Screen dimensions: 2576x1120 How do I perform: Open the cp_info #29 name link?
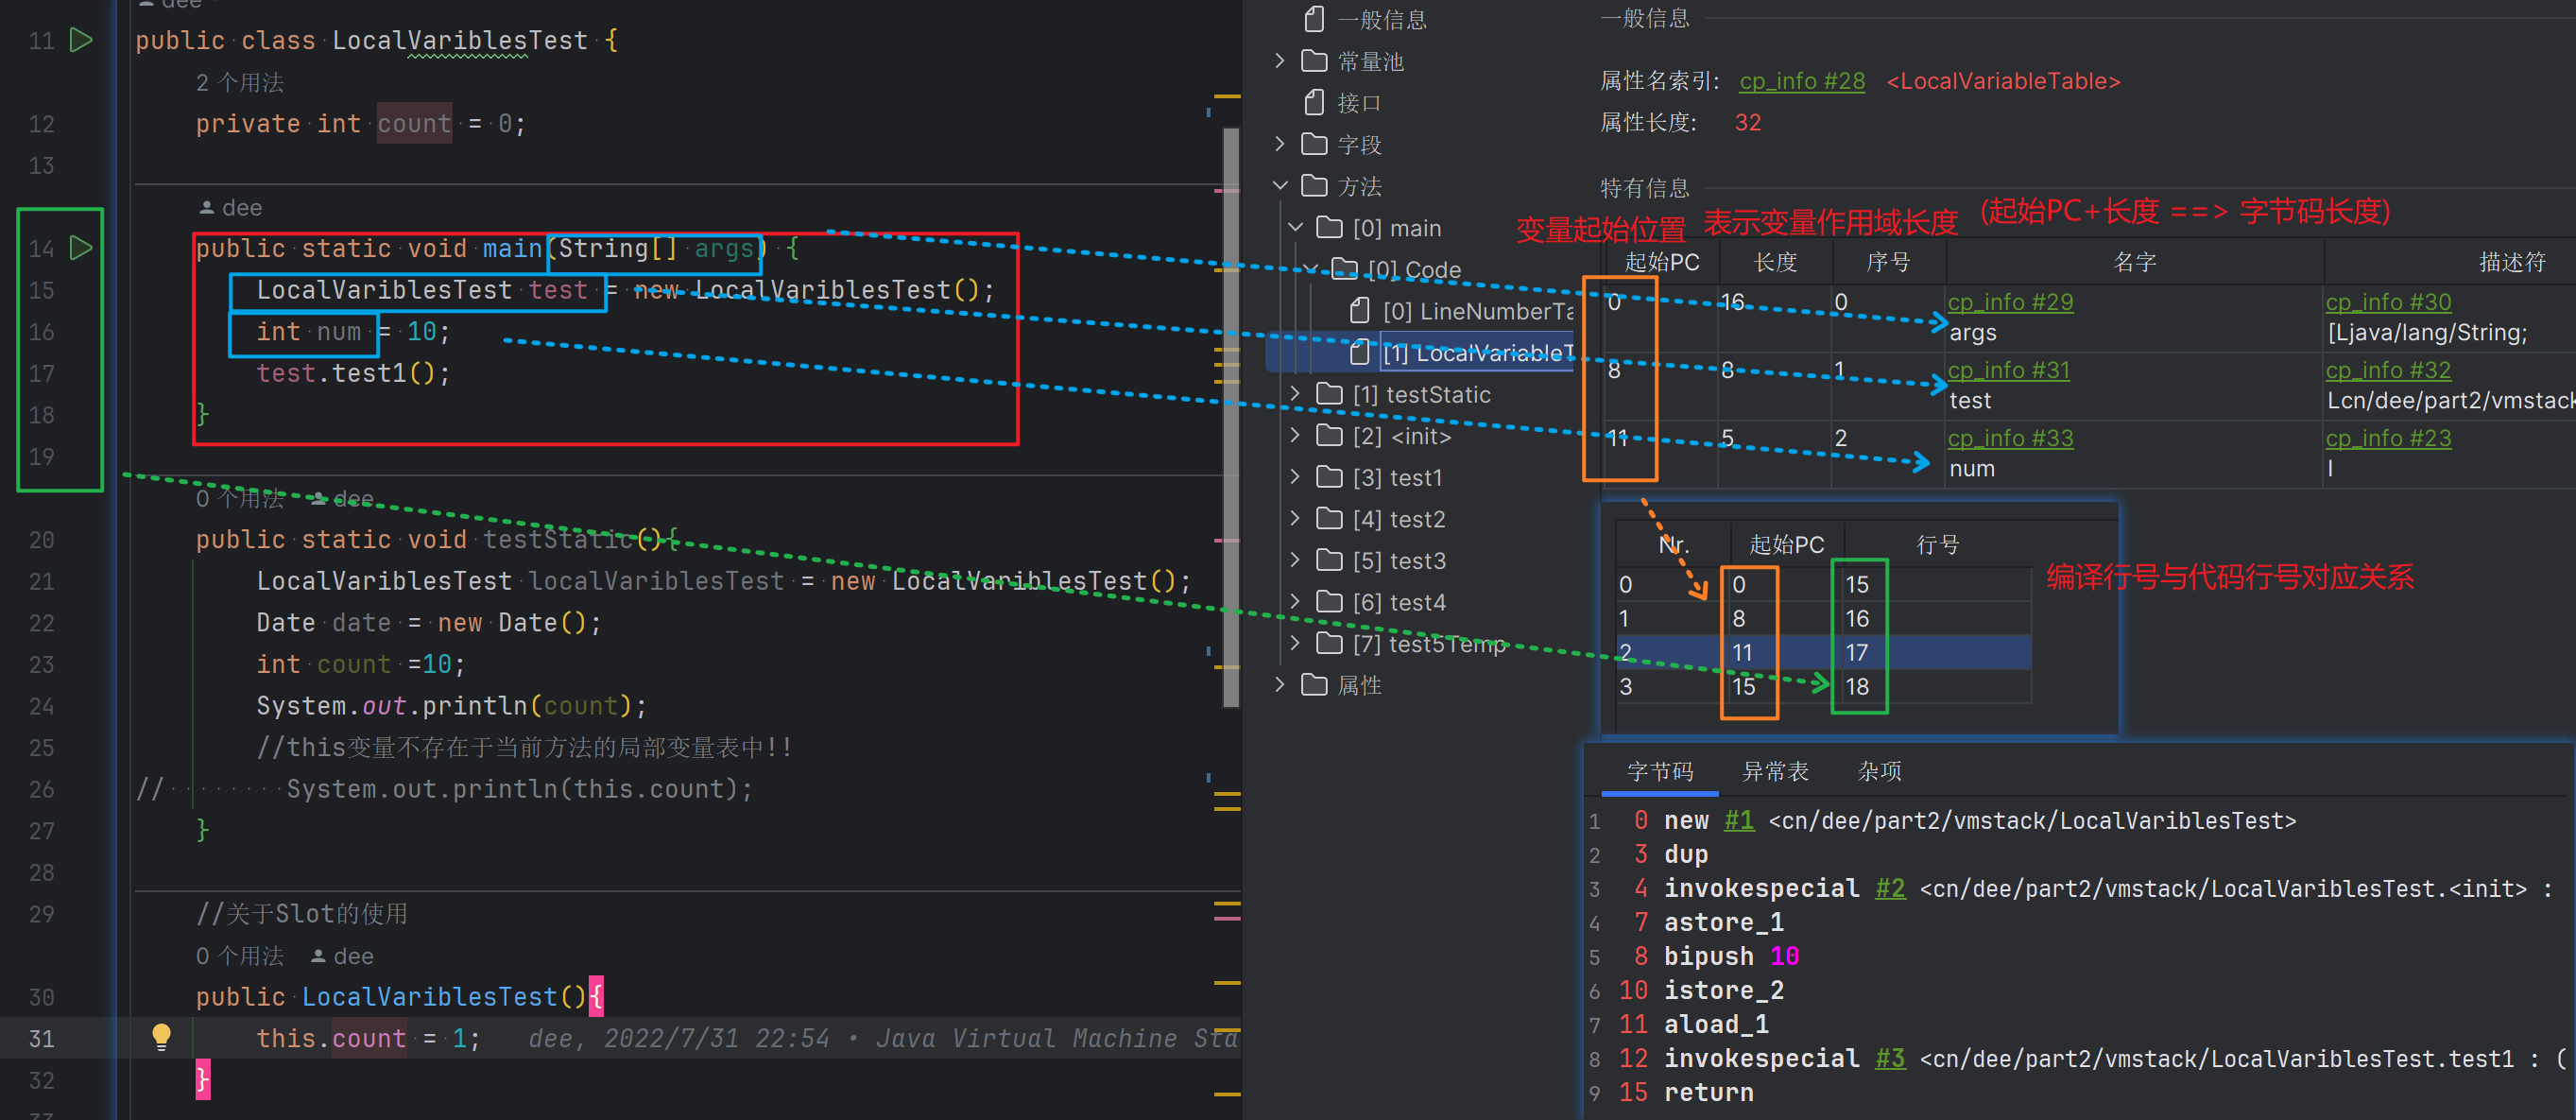(x=2009, y=302)
